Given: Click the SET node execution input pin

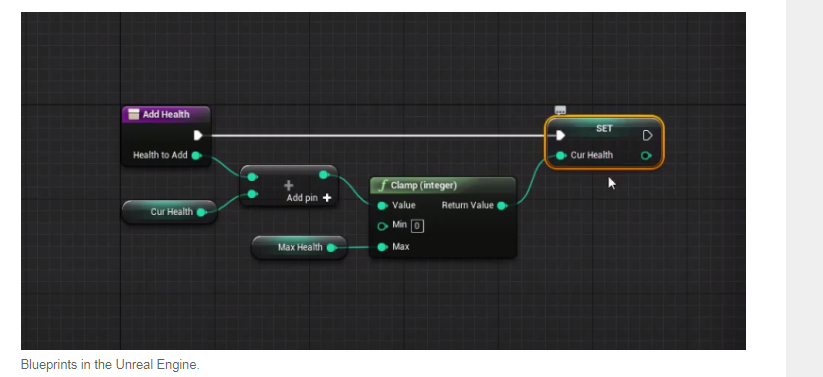Looking at the screenshot, I should [560, 135].
